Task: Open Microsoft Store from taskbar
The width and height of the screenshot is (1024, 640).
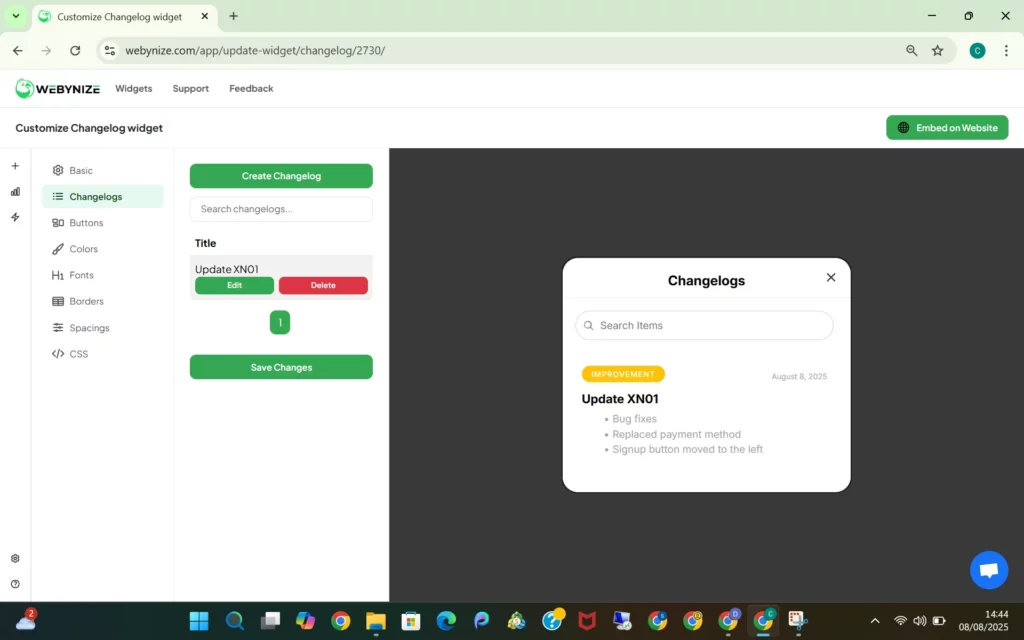Action: click(411, 620)
